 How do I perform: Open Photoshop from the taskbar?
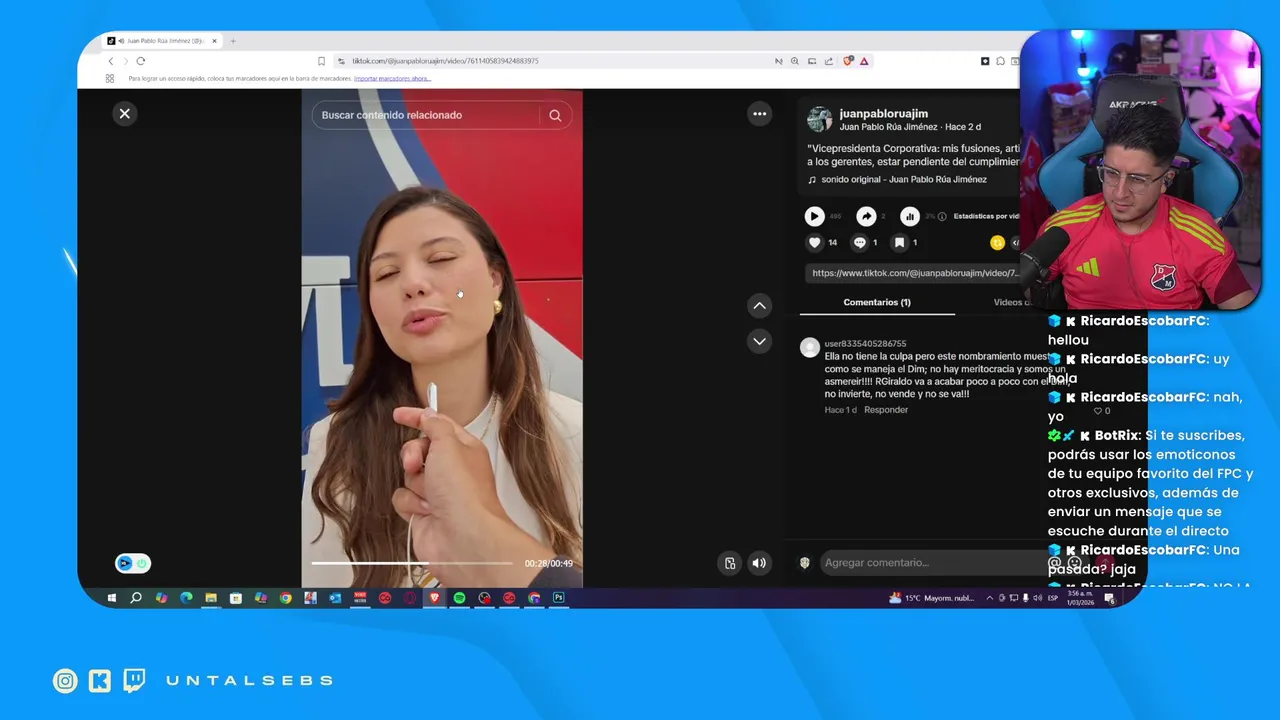559,598
